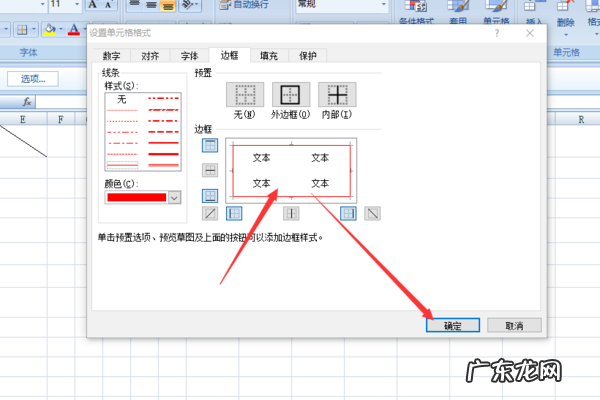600x400 pixels.
Task: Close the 设置单元格格式 dialog
Action: click(x=530, y=33)
